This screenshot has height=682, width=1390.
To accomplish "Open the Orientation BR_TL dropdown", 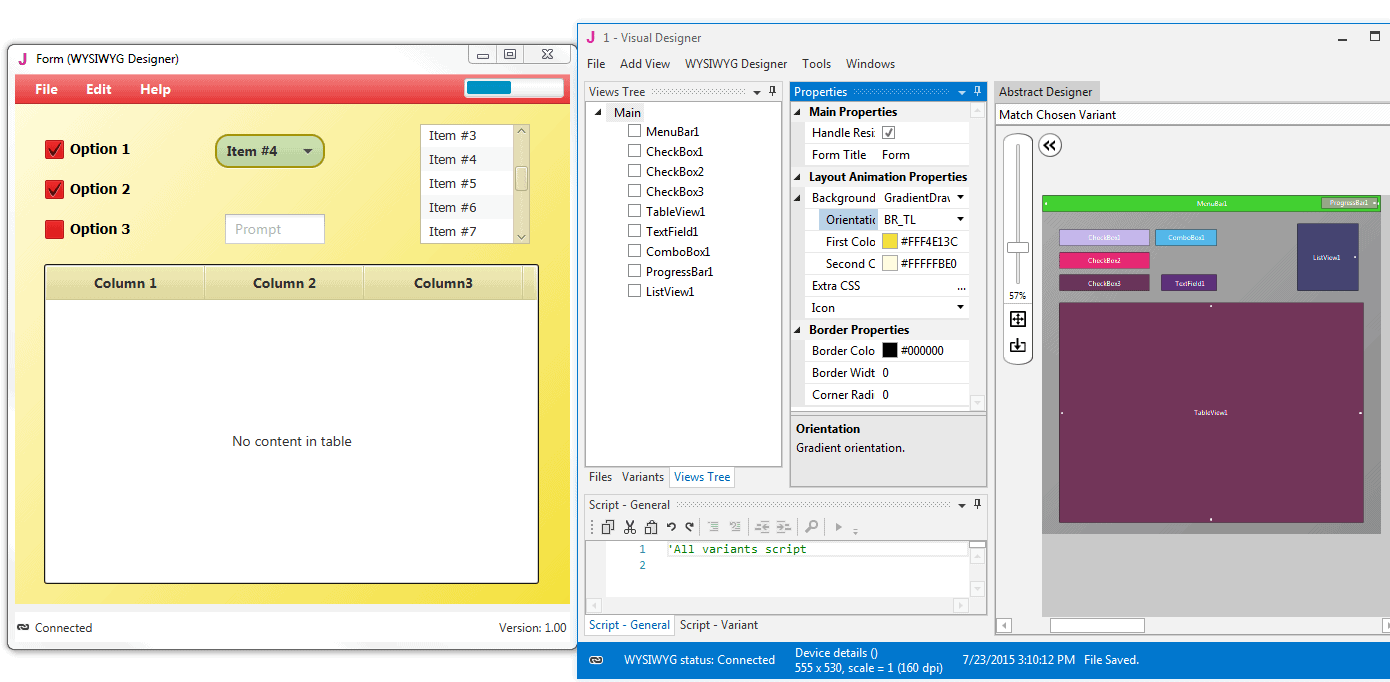I will pos(960,220).
